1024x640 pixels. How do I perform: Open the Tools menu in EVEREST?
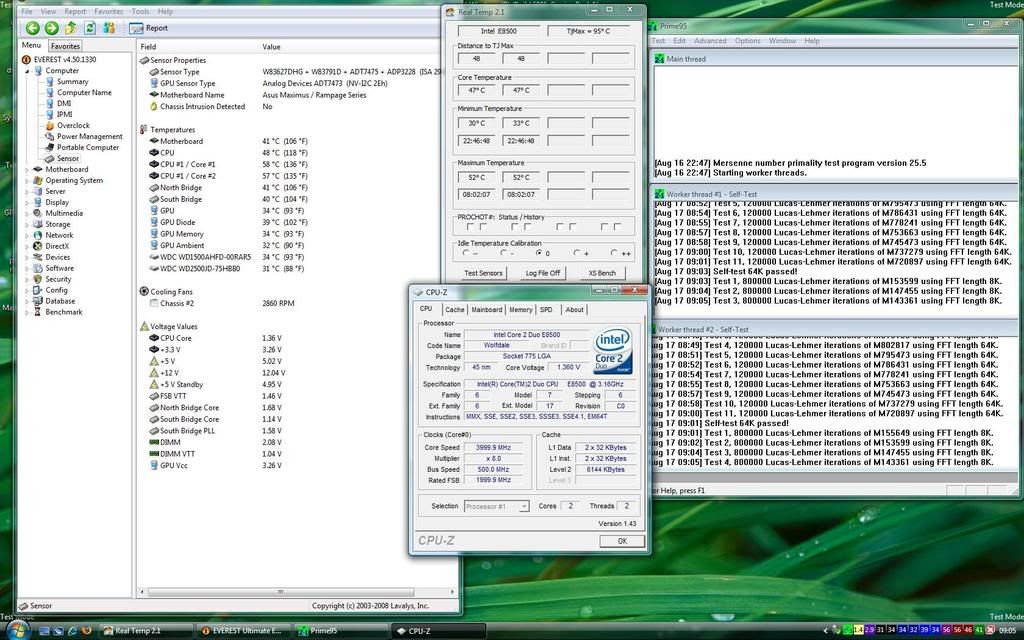click(140, 11)
